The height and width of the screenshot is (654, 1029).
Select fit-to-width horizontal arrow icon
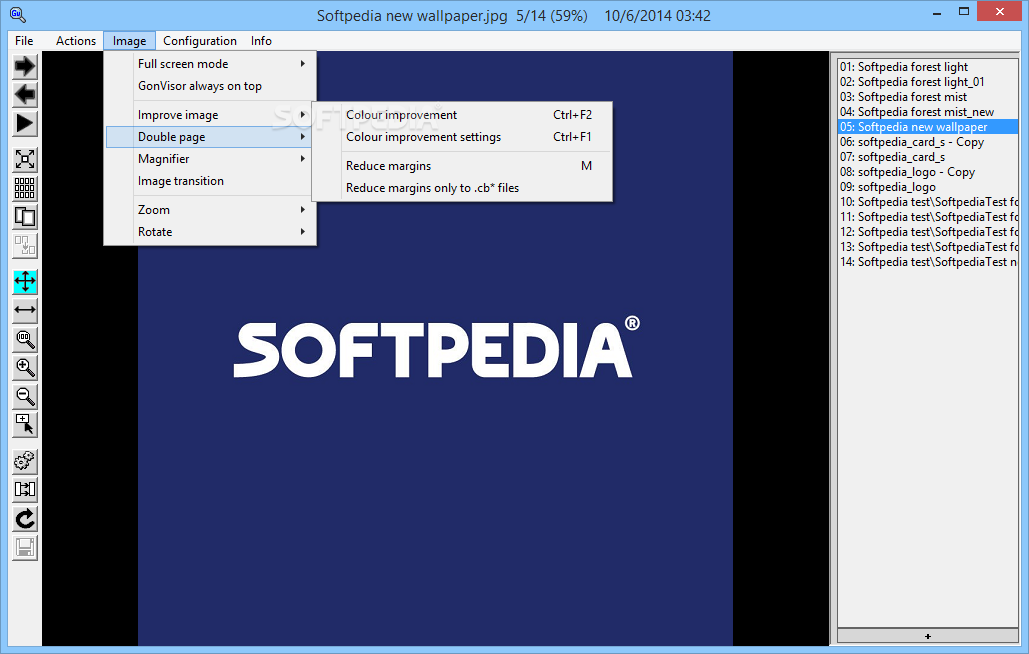pos(25,310)
